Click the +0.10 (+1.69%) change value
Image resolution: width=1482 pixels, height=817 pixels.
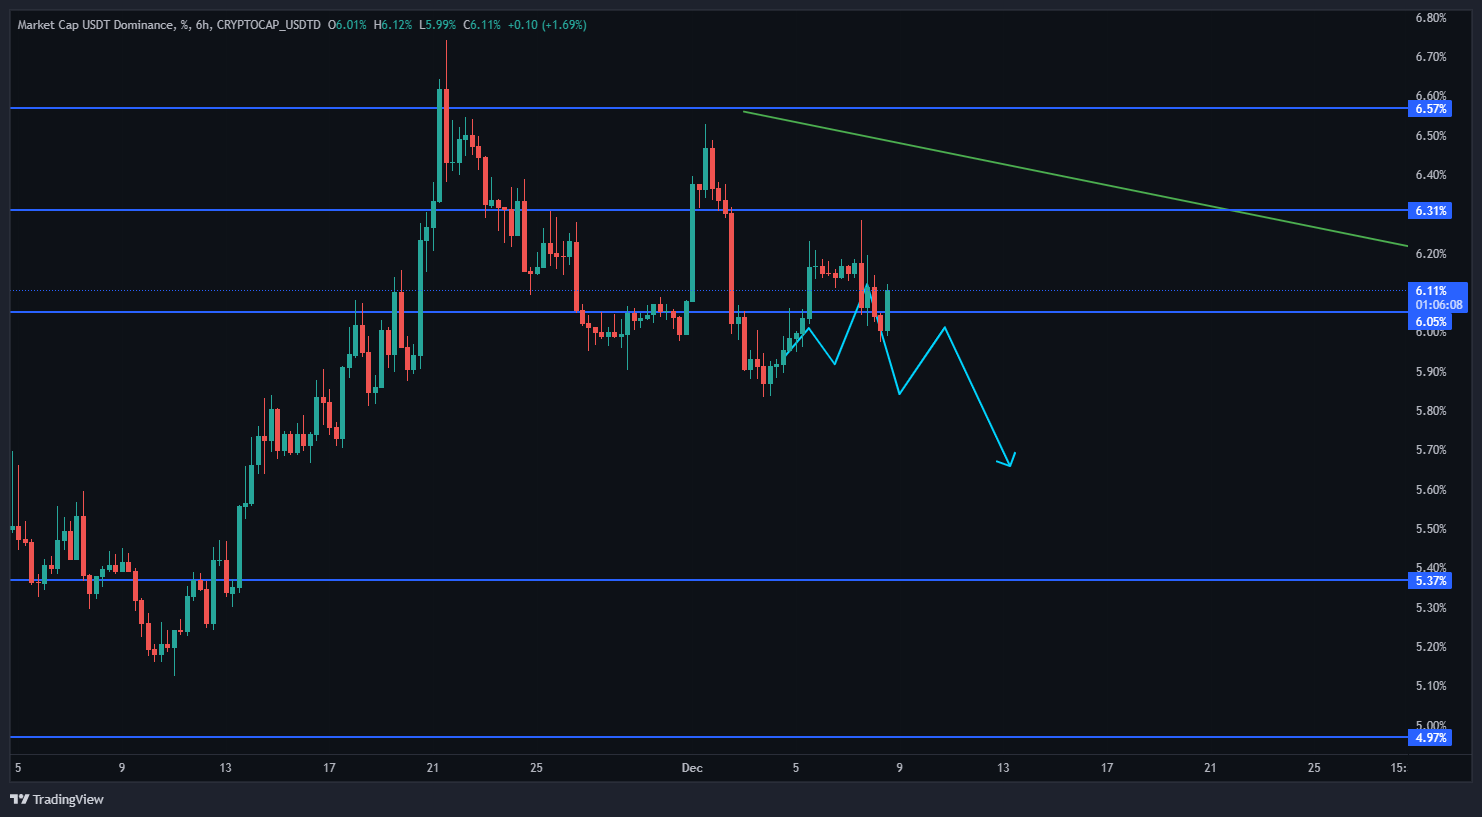point(547,25)
